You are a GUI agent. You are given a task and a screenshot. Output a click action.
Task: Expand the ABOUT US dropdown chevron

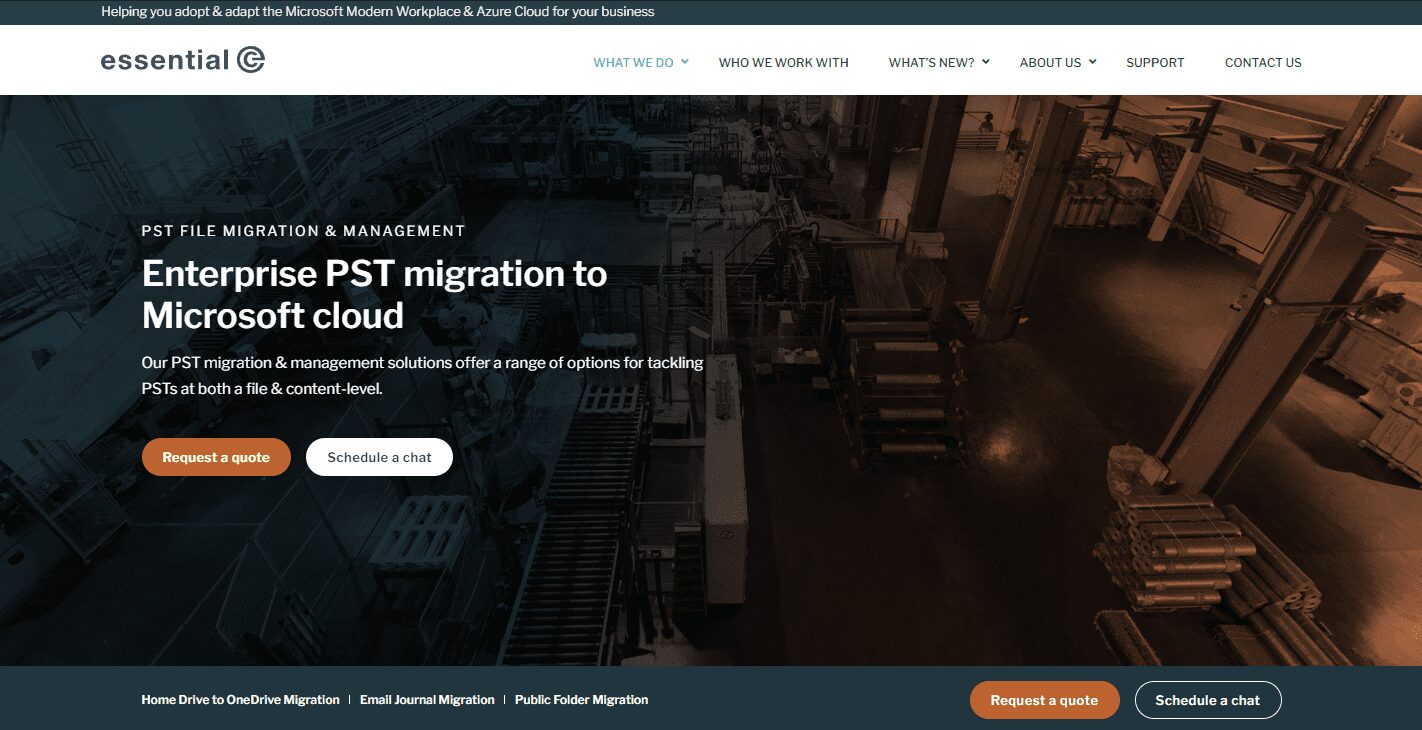(x=1091, y=62)
